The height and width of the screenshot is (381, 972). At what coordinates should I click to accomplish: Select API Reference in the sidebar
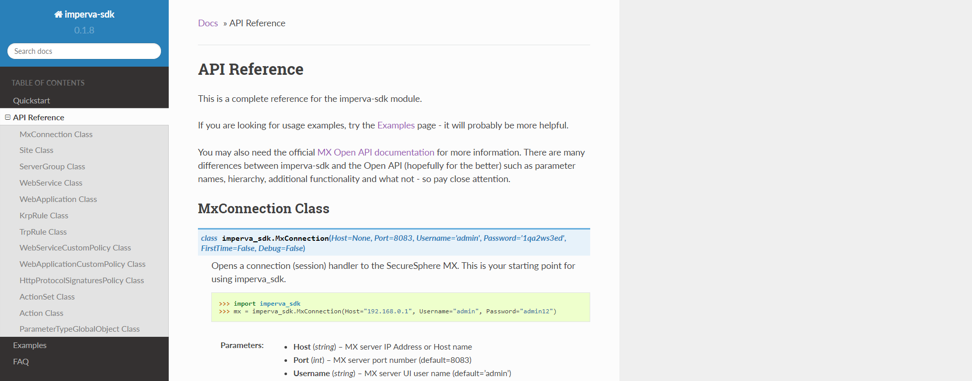click(38, 117)
